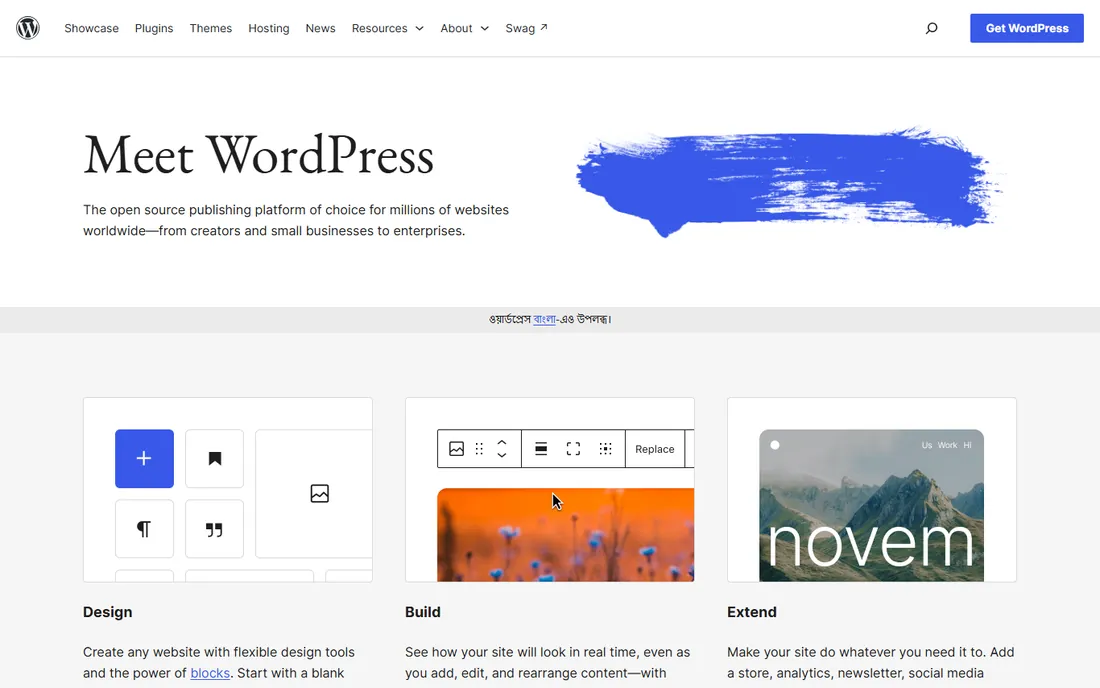Expand the Resources dropdown chevron

click(420, 29)
